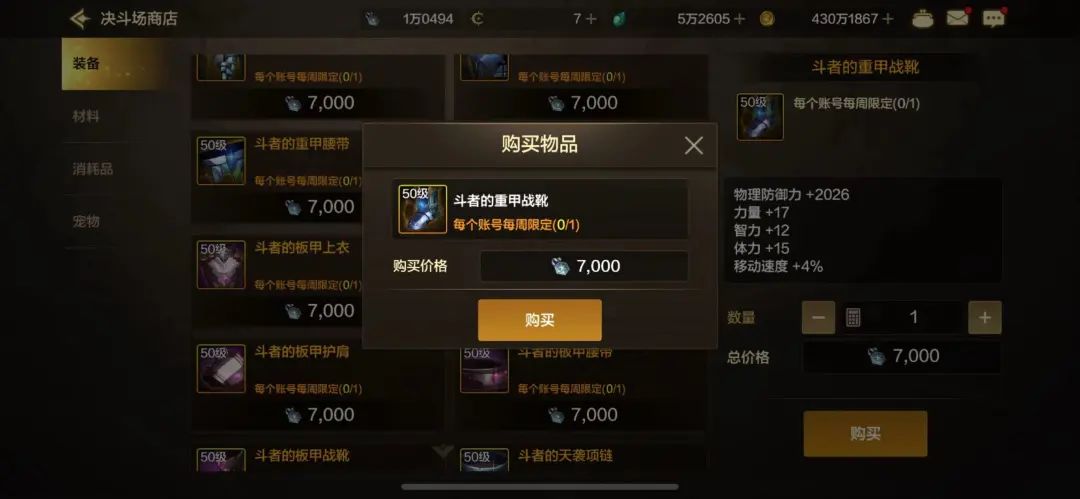Click boots item icon in purchase dialog
The image size is (1080, 499).
(x=423, y=209)
